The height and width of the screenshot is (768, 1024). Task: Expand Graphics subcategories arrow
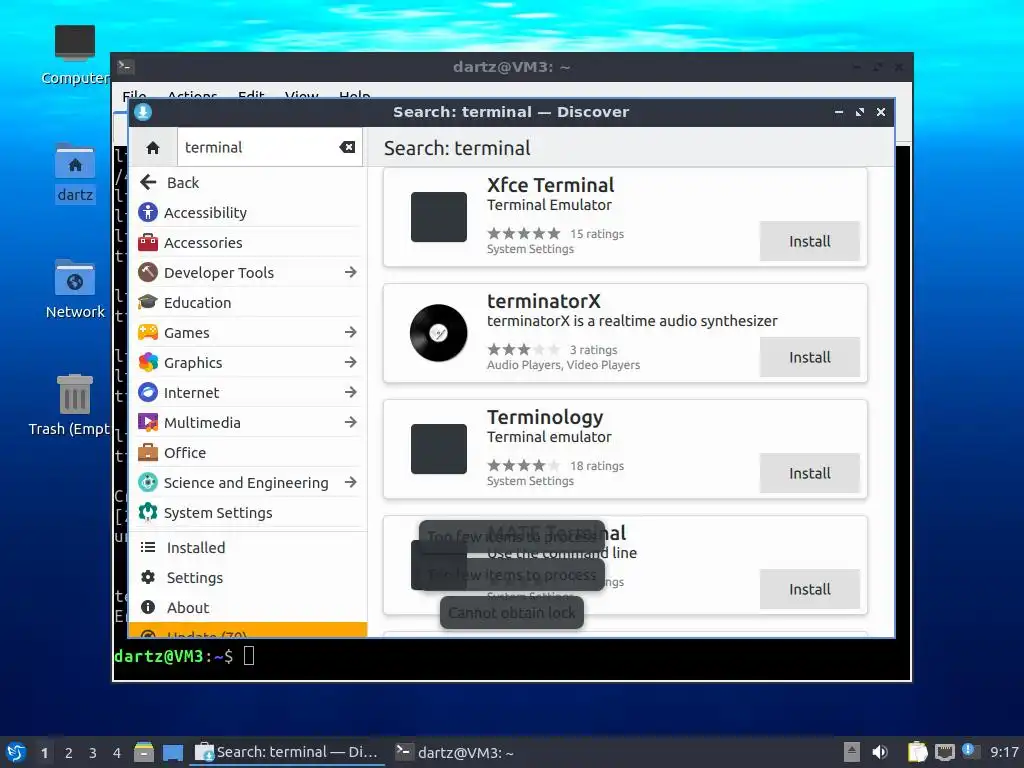pos(351,362)
